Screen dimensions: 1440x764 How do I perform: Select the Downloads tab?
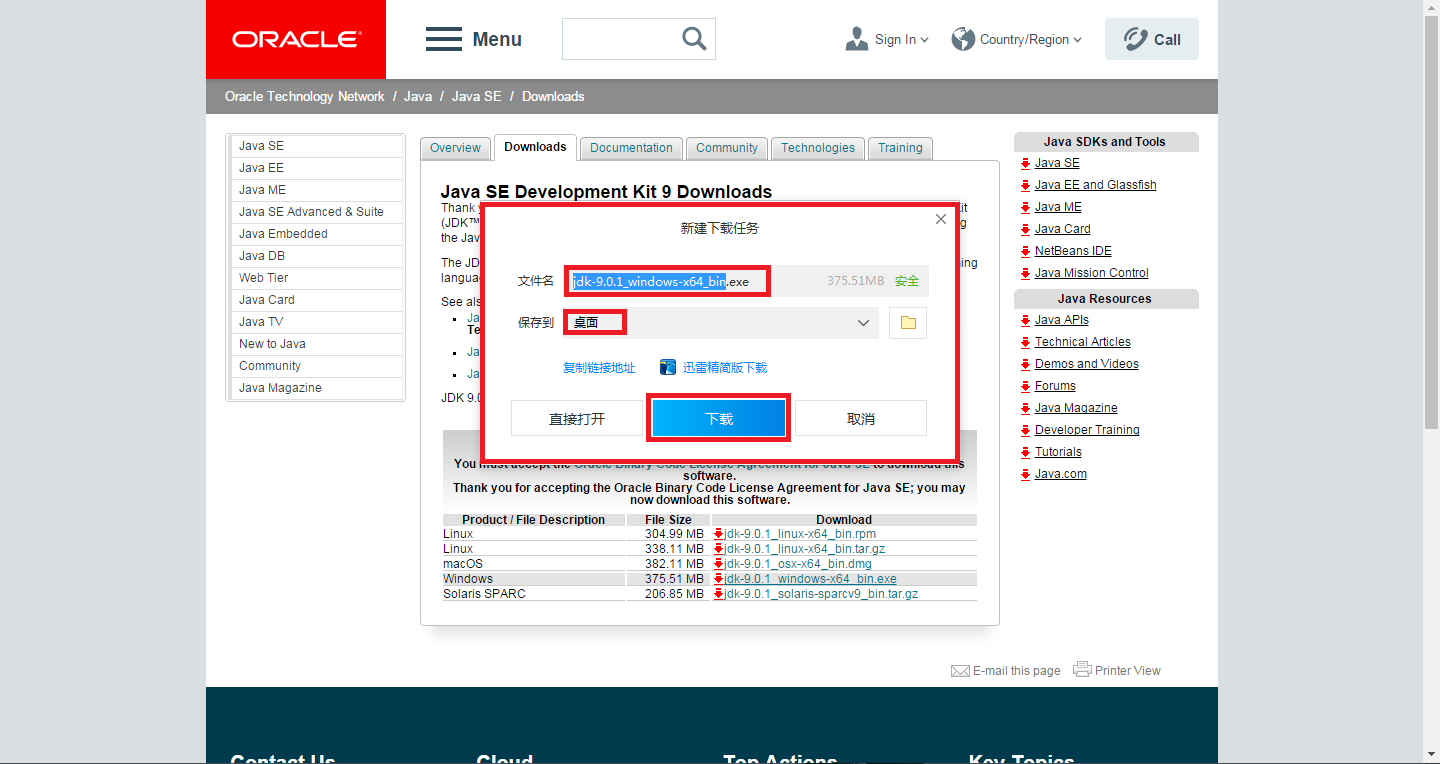[535, 147]
